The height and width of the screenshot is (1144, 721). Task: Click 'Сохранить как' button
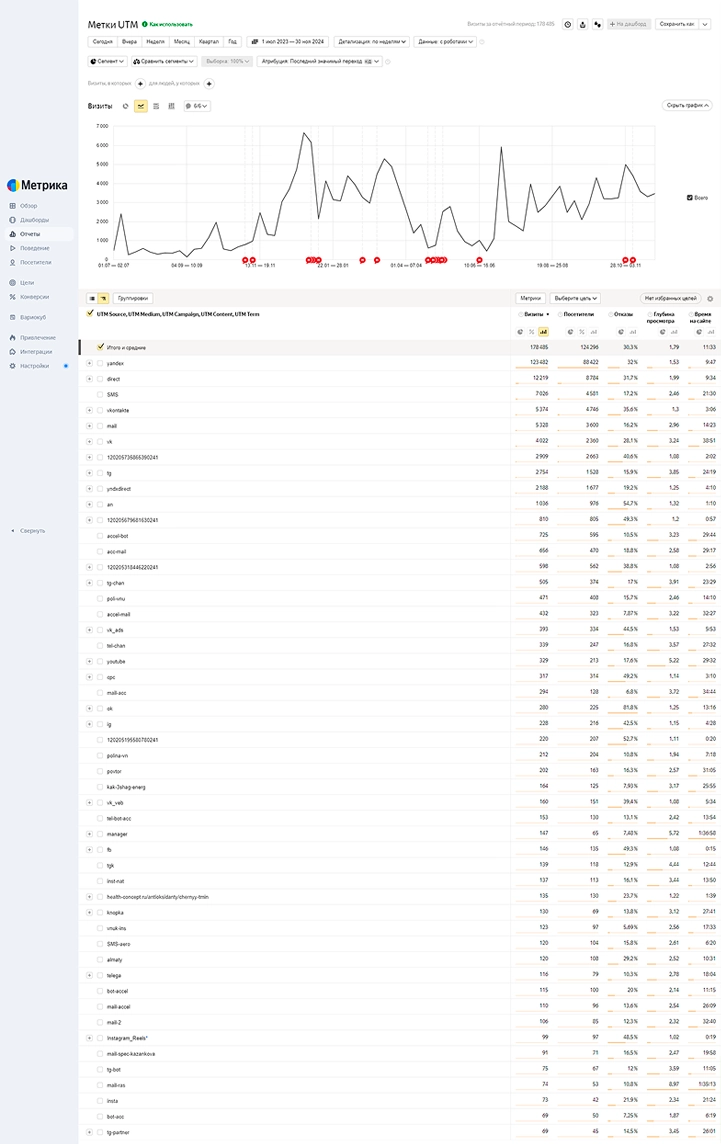click(x=676, y=24)
